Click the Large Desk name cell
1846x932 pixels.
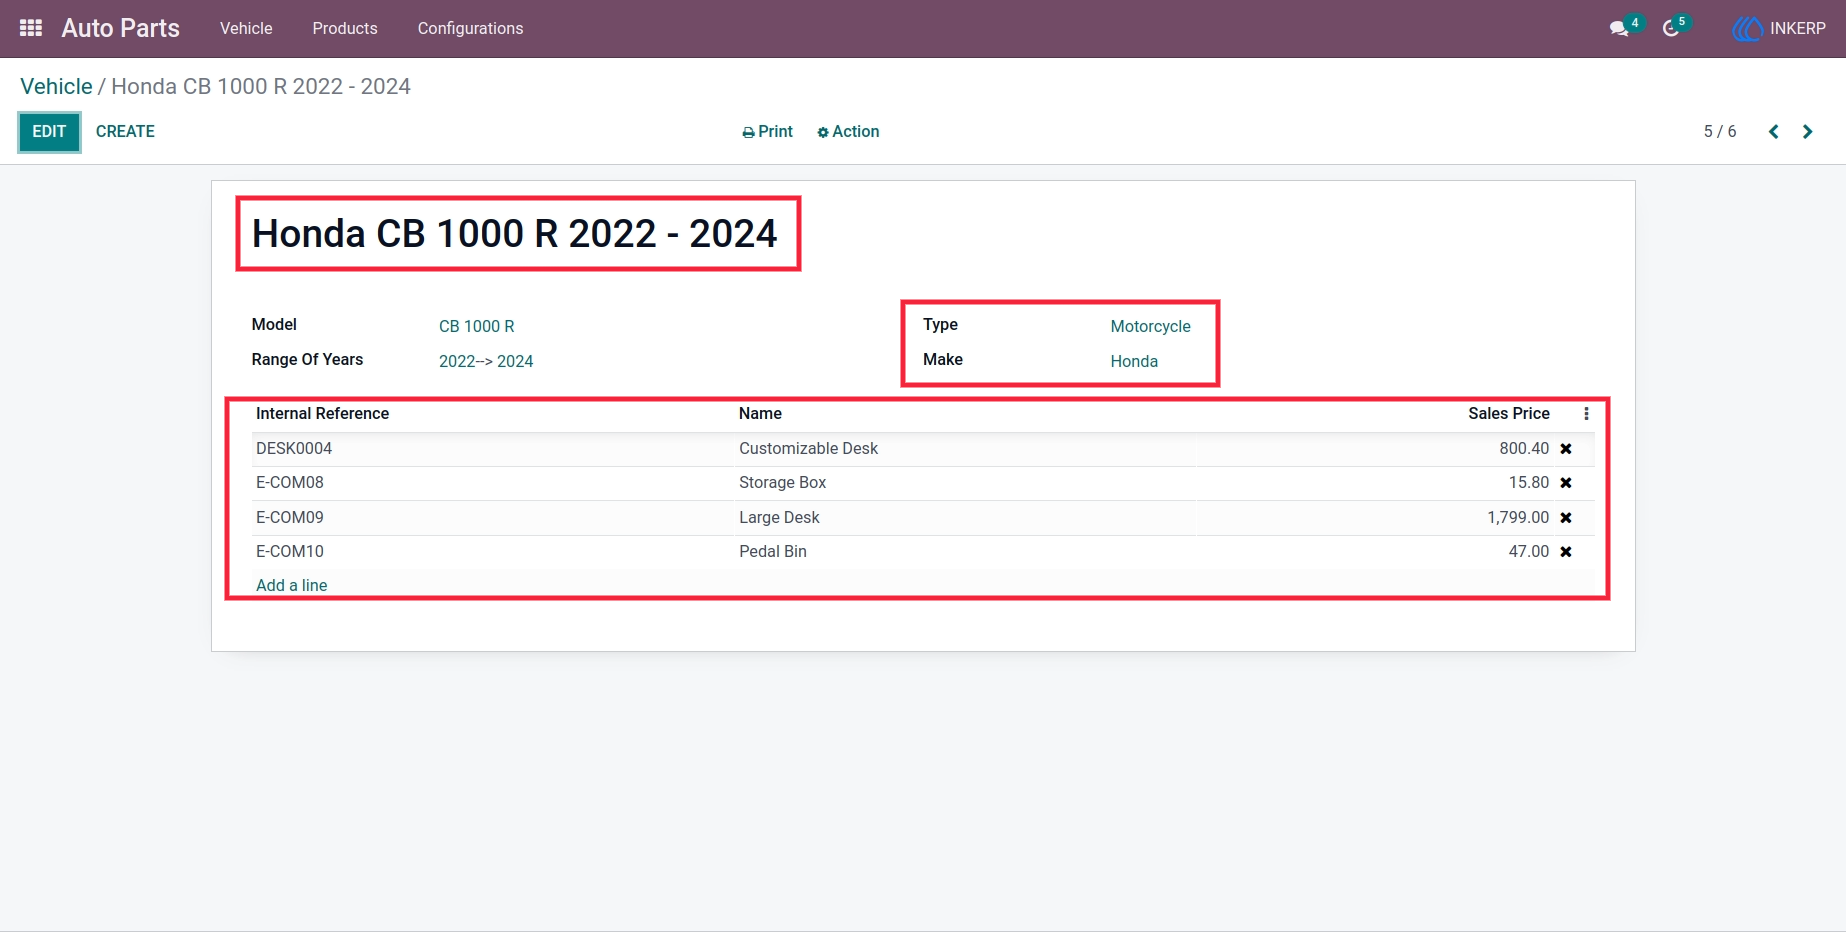pyautogui.click(x=779, y=518)
